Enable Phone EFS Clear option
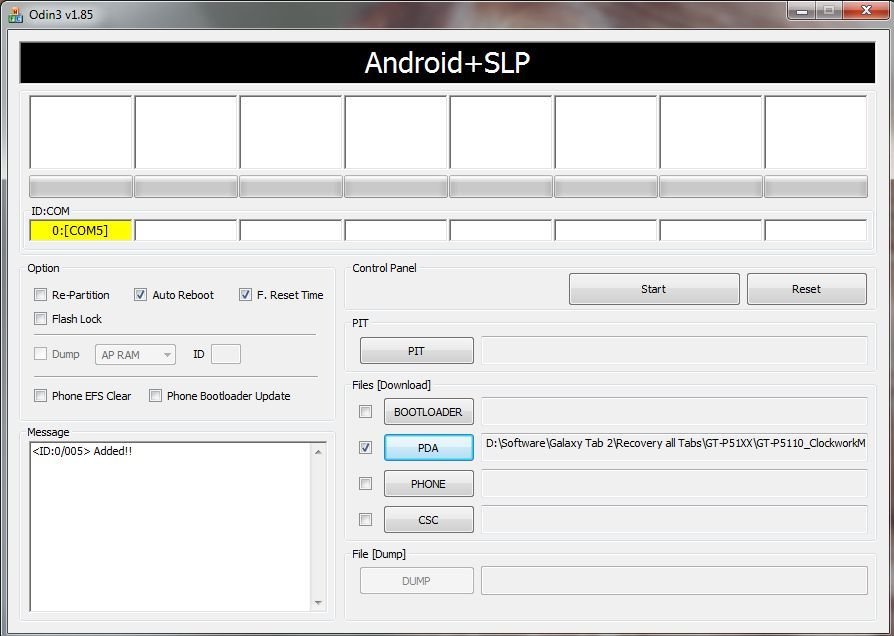 click(x=40, y=395)
